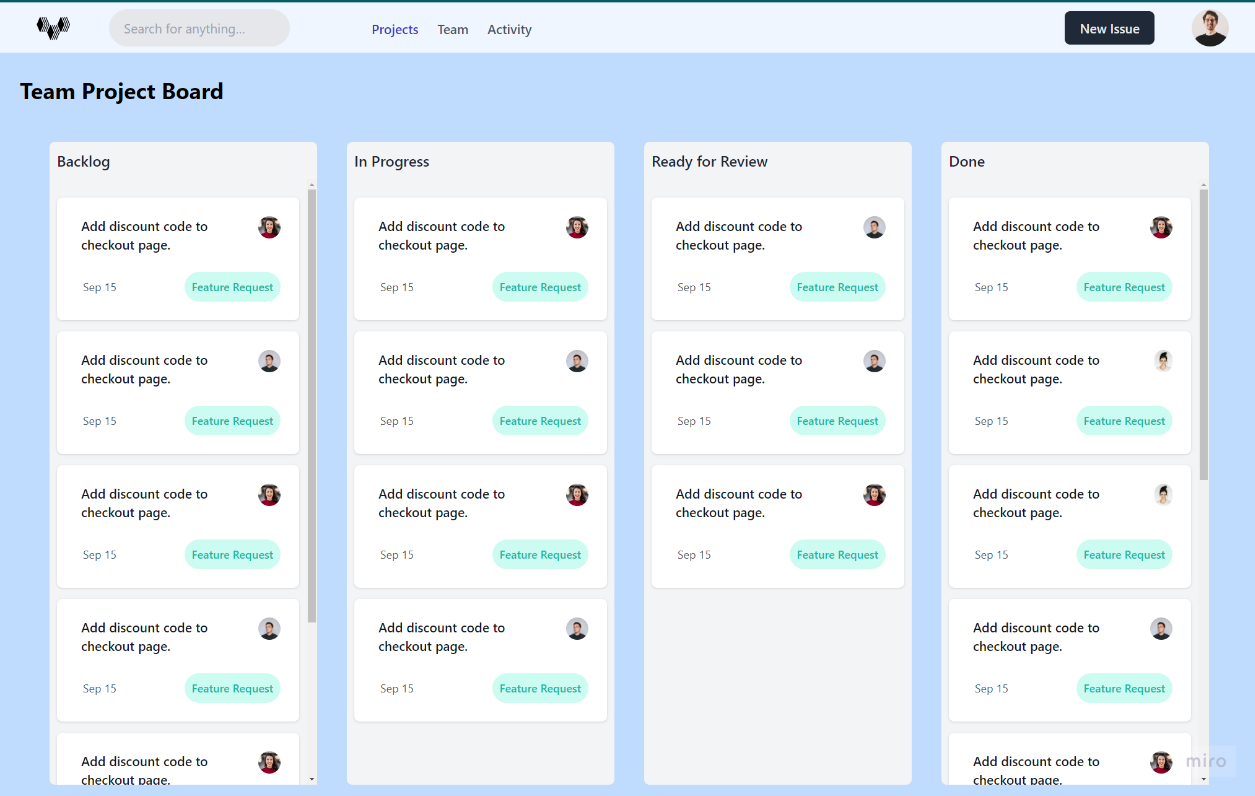Click Feature Request tag on fourth Backlog card

point(232,689)
